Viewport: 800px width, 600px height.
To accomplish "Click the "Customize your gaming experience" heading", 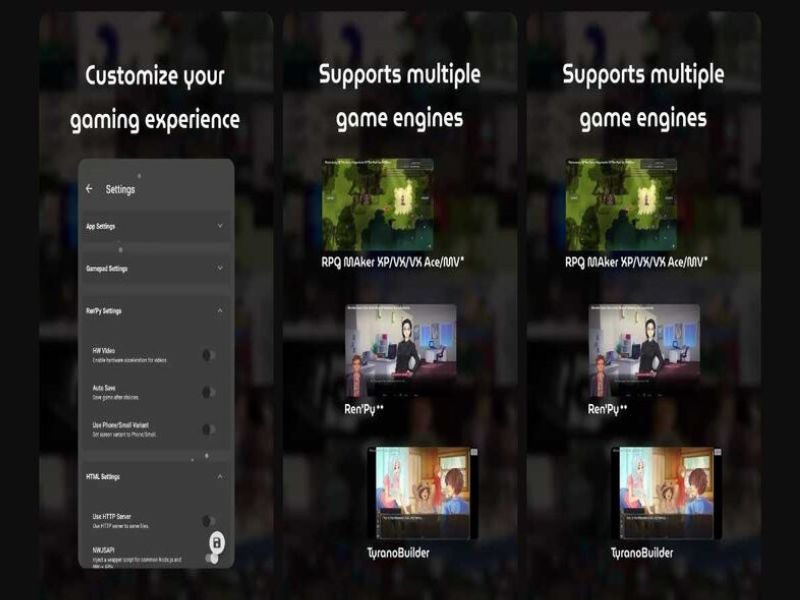I will coord(155,98).
